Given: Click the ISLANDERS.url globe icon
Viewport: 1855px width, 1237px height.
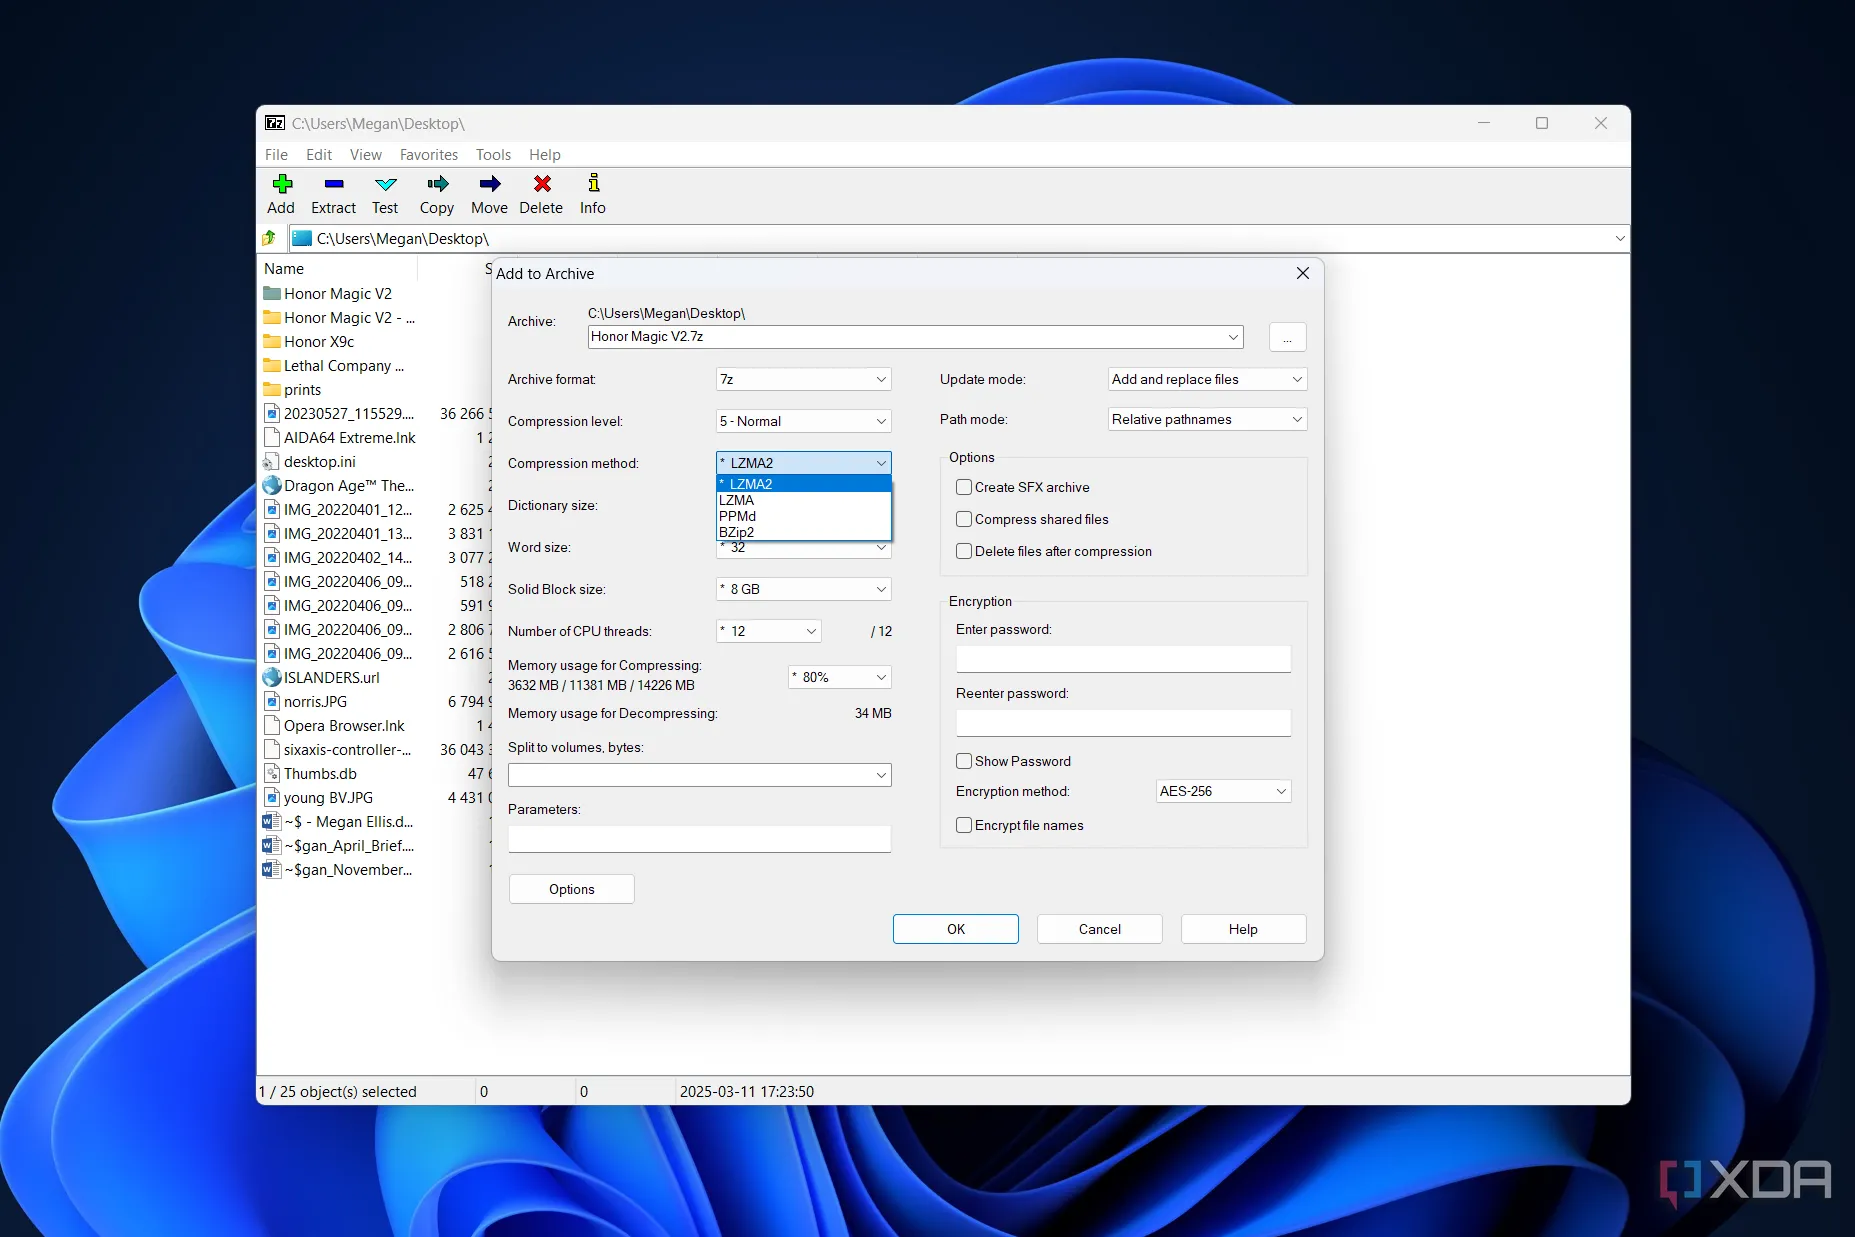Looking at the screenshot, I should [x=272, y=677].
